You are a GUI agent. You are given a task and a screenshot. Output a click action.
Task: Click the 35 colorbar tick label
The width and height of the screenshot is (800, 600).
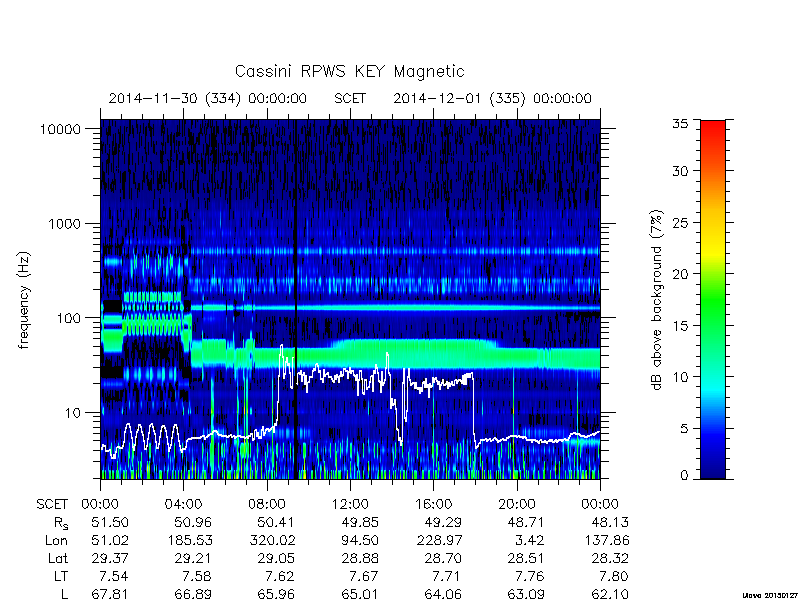[x=679, y=123]
